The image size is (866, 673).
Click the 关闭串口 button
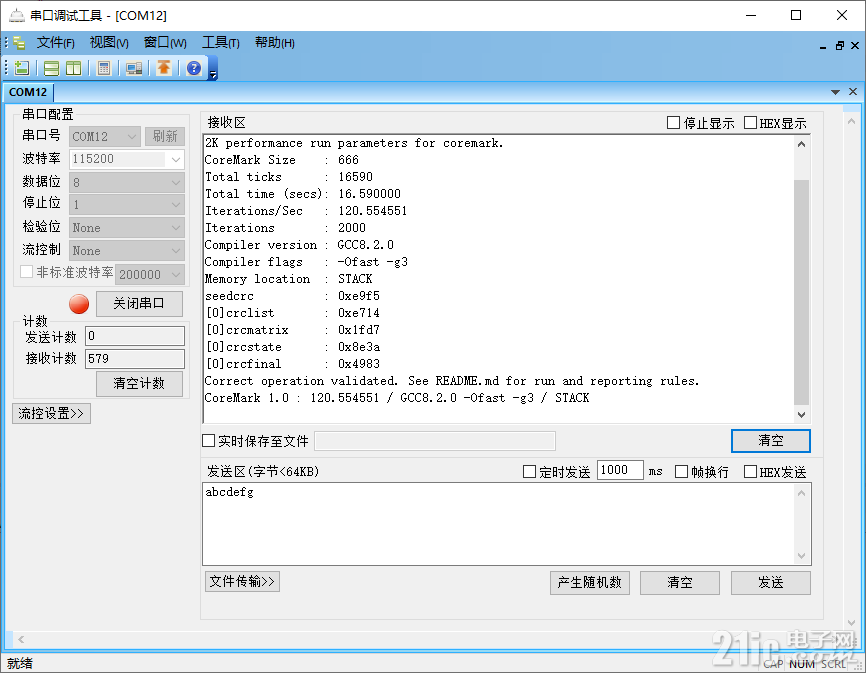[x=139, y=304]
